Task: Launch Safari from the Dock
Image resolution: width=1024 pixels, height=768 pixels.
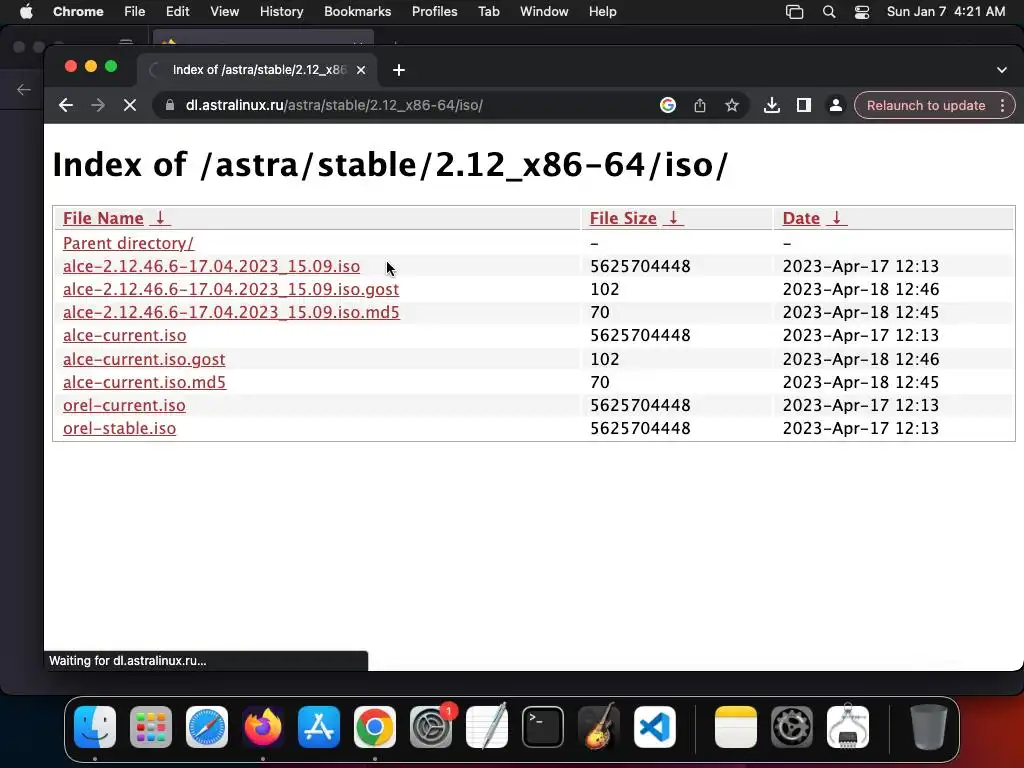Action: point(207,727)
